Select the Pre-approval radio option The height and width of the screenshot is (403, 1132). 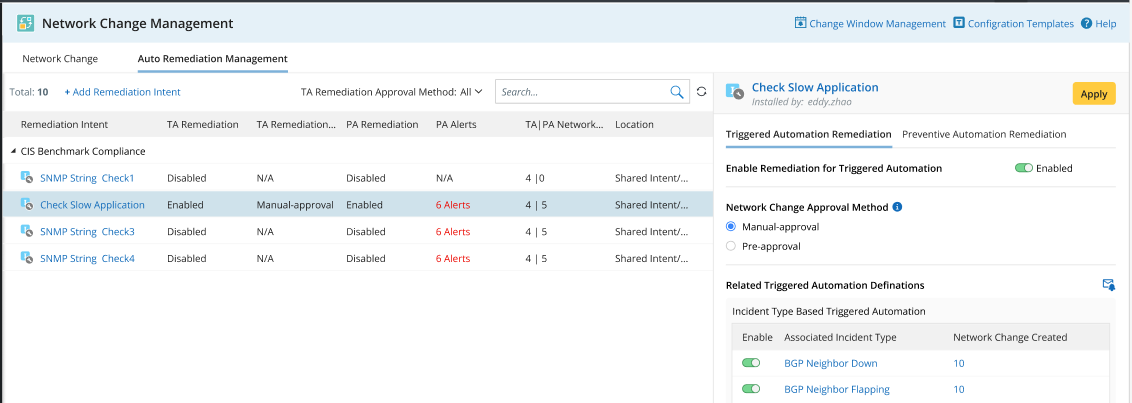coord(731,246)
